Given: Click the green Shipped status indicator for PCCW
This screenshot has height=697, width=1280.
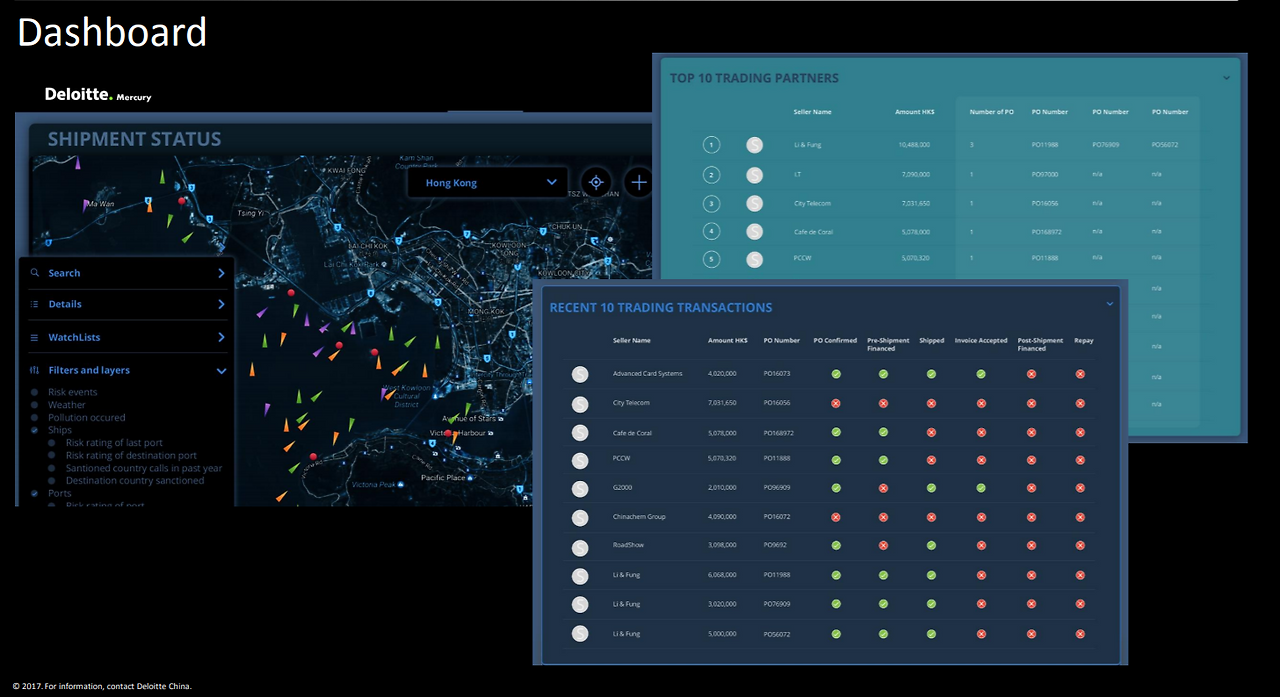Looking at the screenshot, I should (931, 458).
